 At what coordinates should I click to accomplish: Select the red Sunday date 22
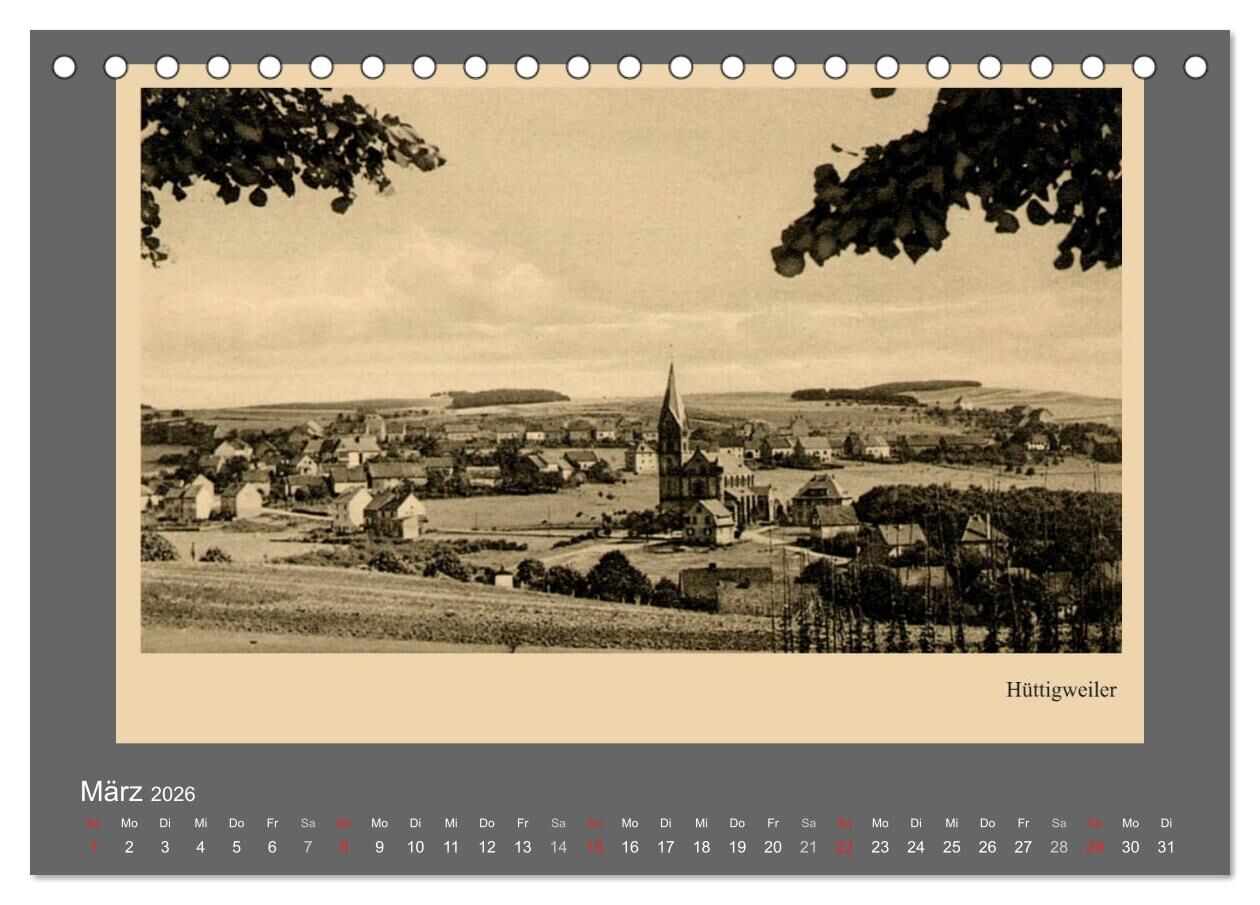(x=844, y=847)
